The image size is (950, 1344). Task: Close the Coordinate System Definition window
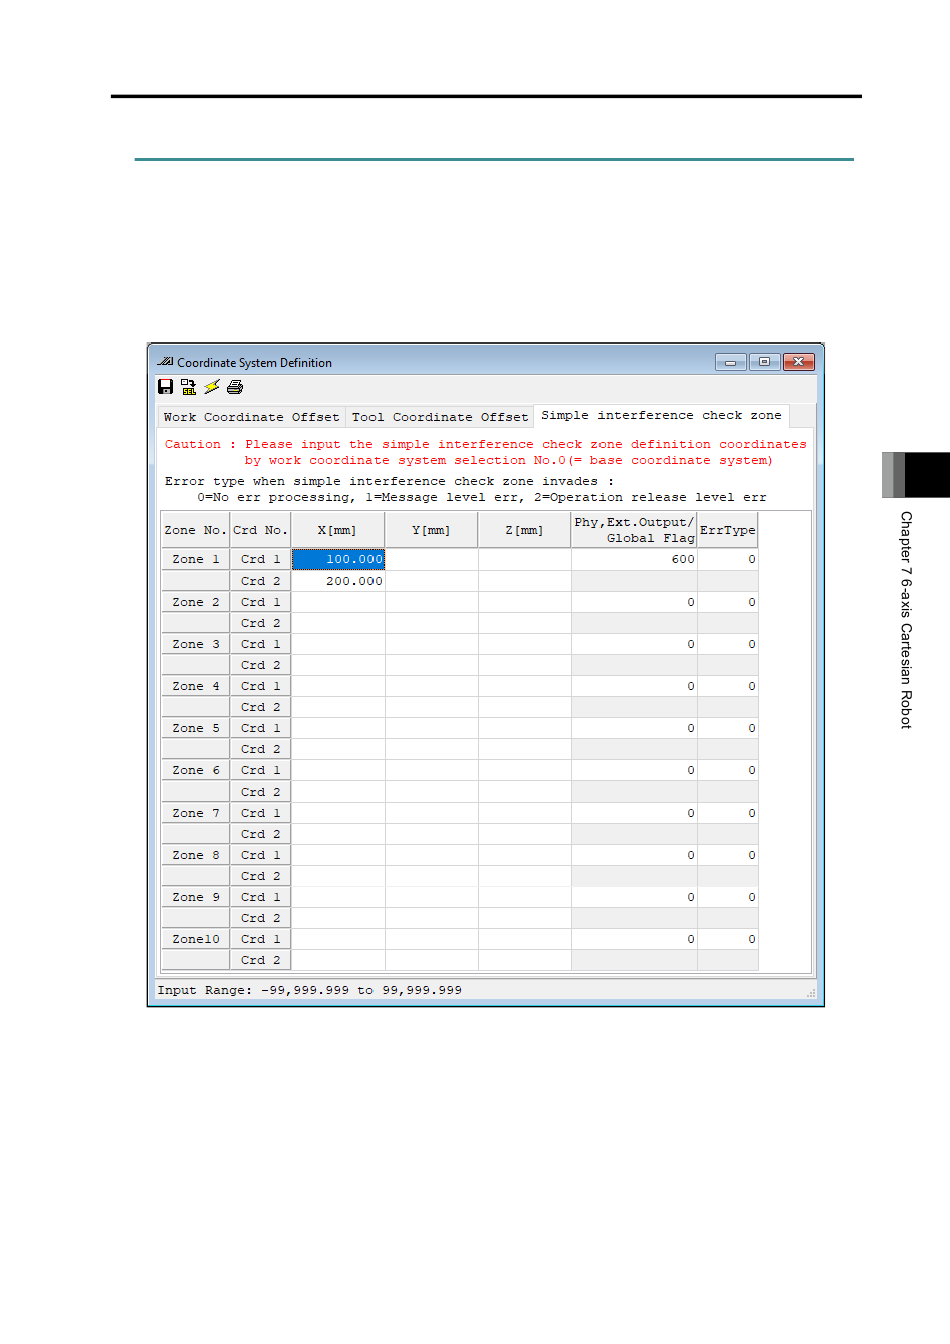[799, 362]
